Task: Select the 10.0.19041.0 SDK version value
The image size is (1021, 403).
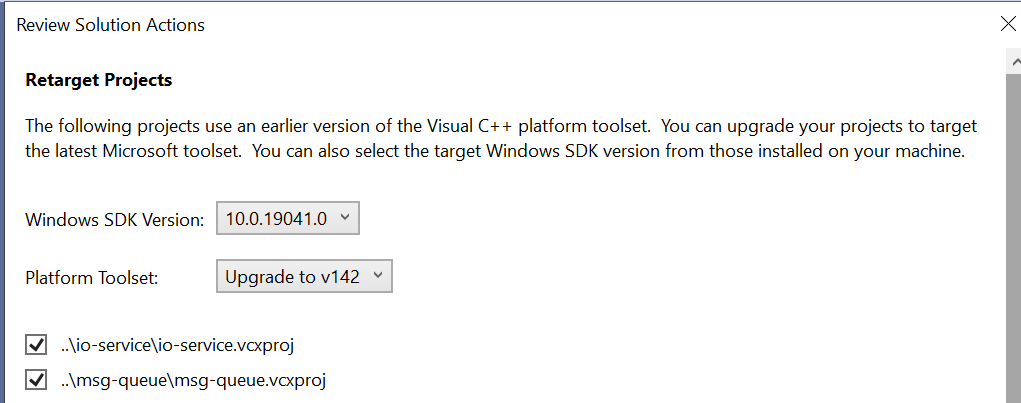Action: (x=275, y=218)
